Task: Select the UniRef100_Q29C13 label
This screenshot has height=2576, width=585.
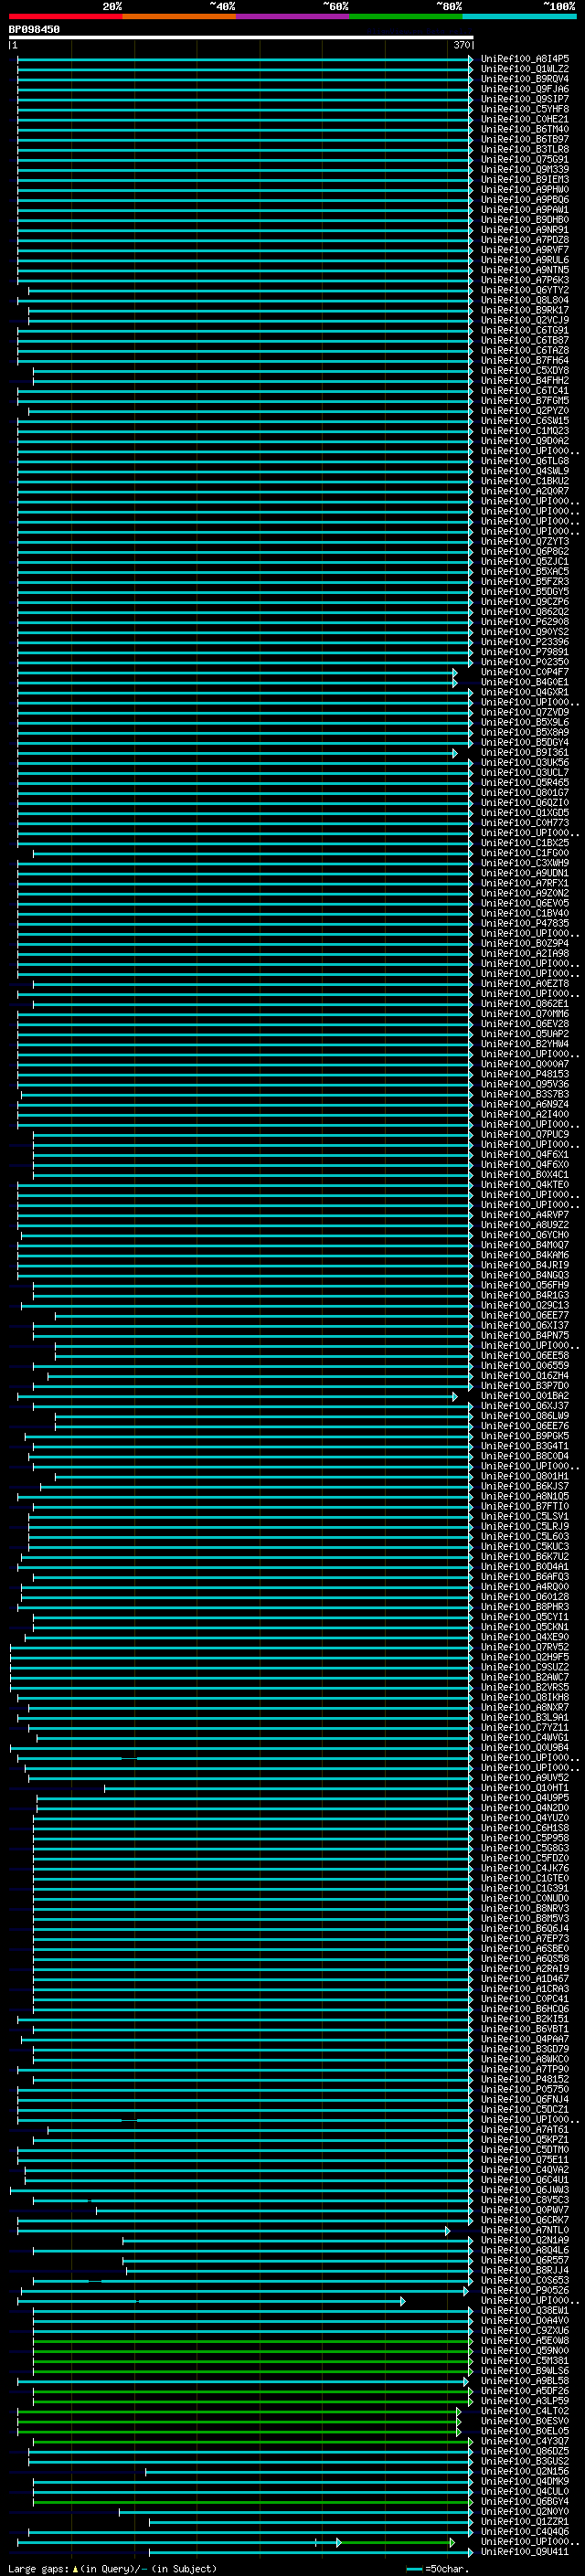Action: tap(525, 1305)
